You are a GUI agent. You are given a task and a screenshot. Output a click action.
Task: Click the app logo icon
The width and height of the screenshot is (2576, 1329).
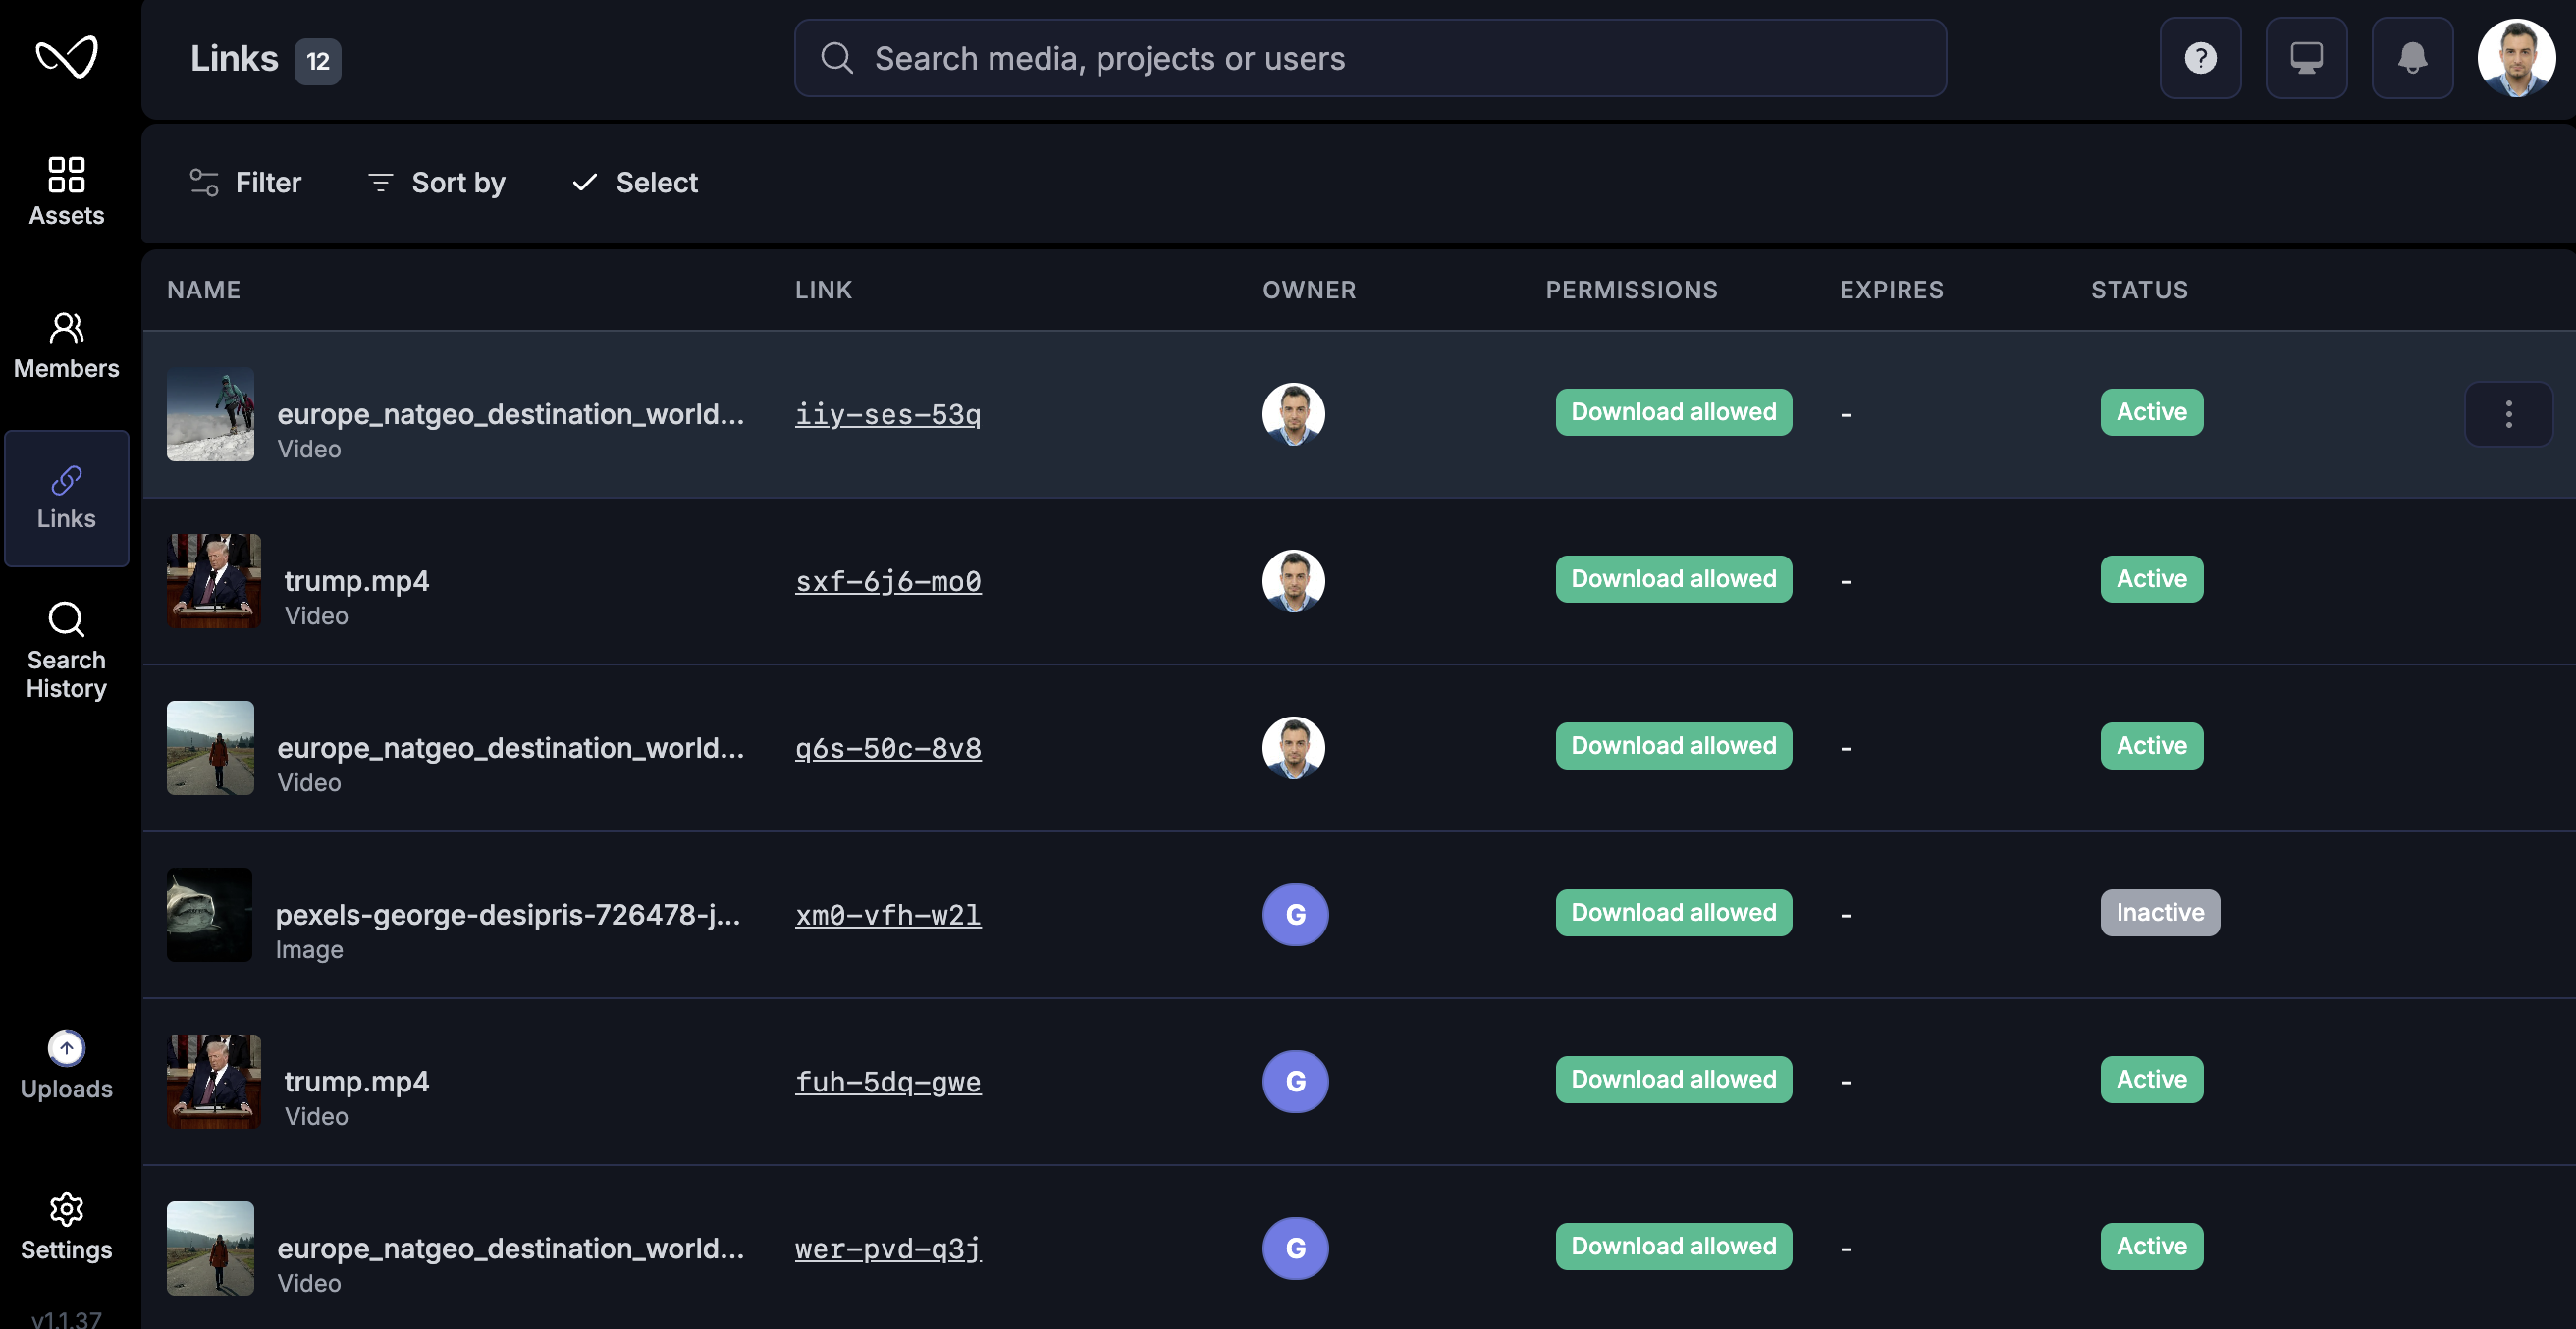tap(66, 56)
